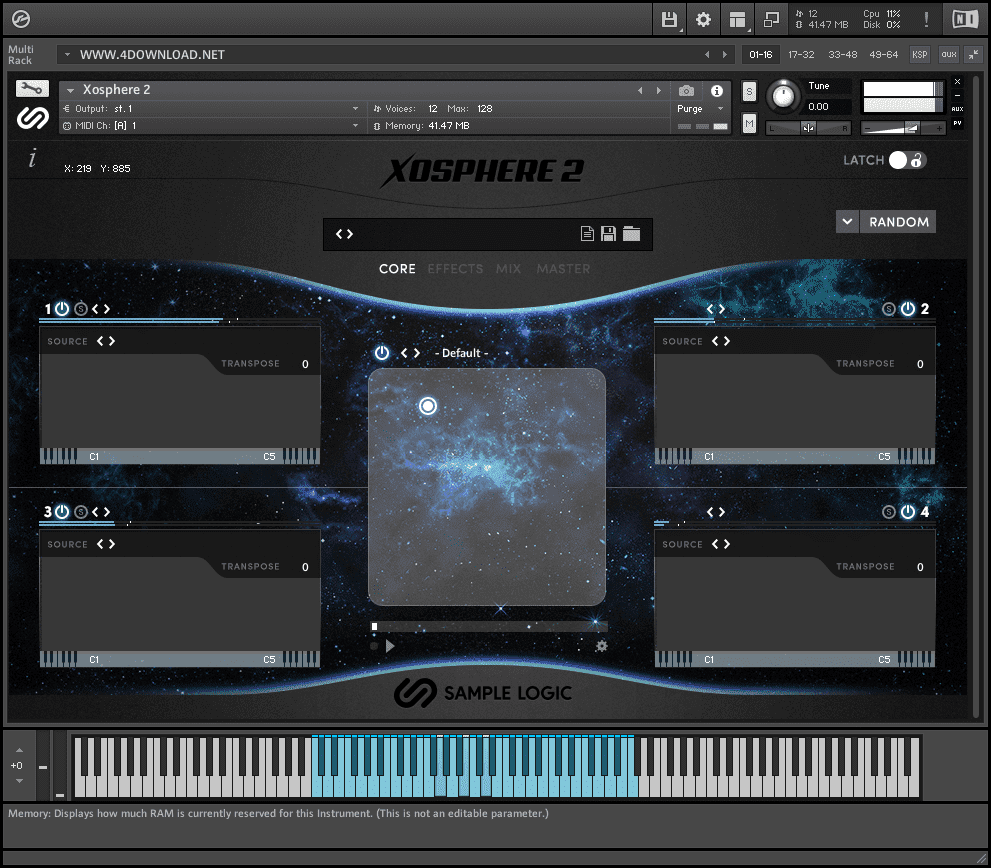The height and width of the screenshot is (868, 991).
Task: Browse main preset with arrows
Action: pos(344,234)
